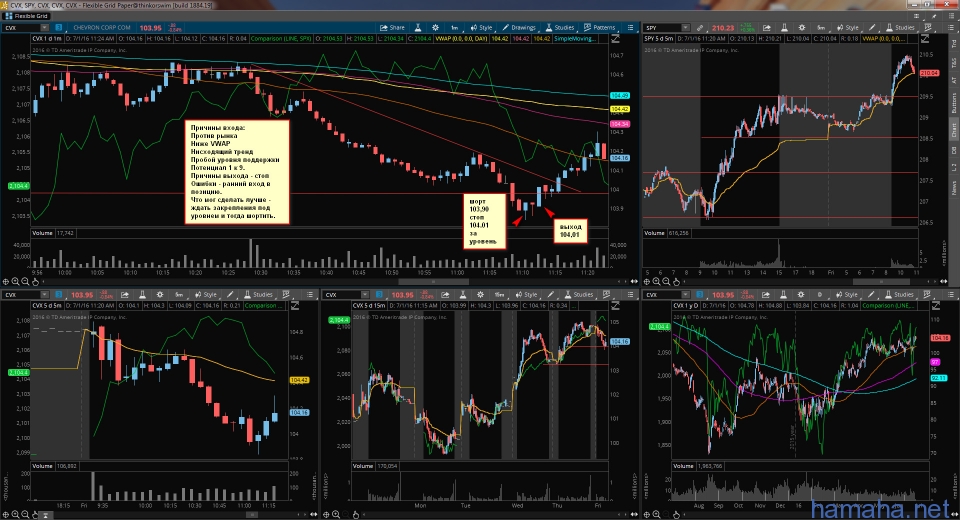960x520 pixels.
Task: Open Studies in the CHEVRON CORP chart
Action: (560, 28)
